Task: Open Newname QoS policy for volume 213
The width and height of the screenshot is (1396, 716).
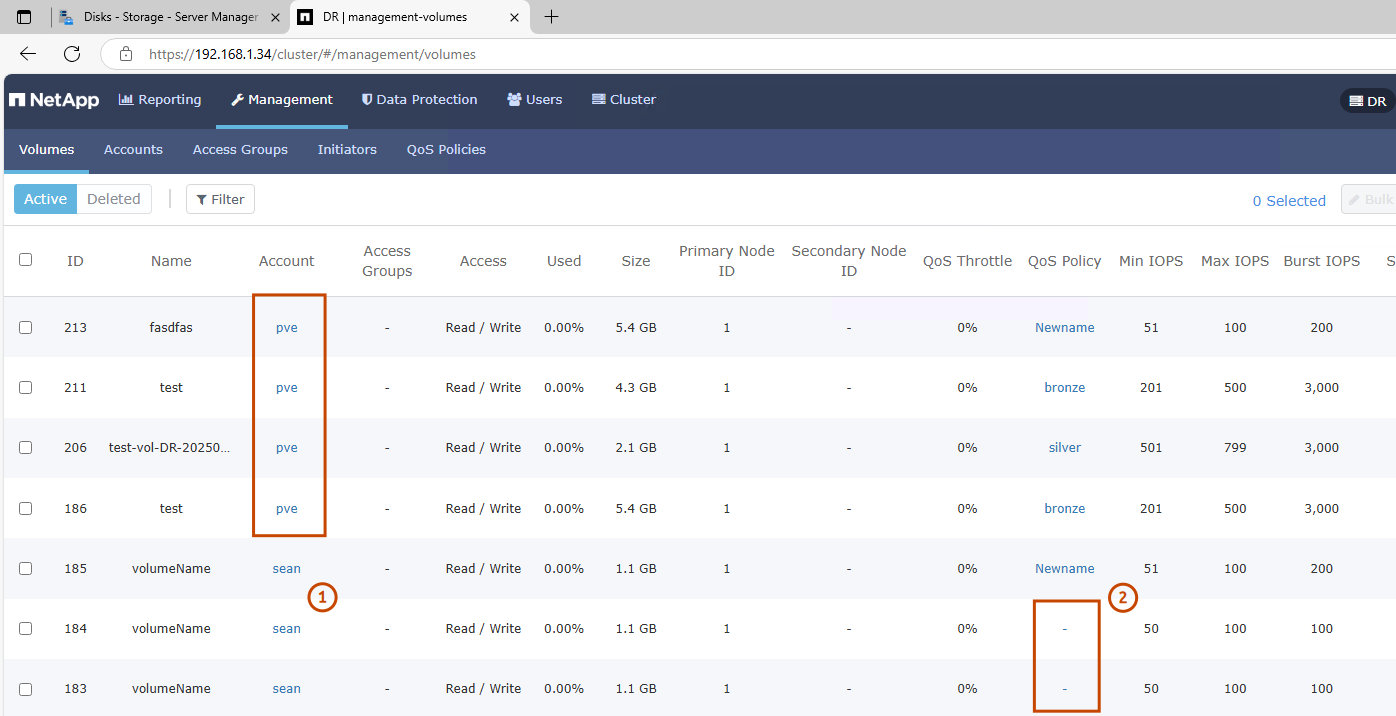Action: (x=1064, y=327)
